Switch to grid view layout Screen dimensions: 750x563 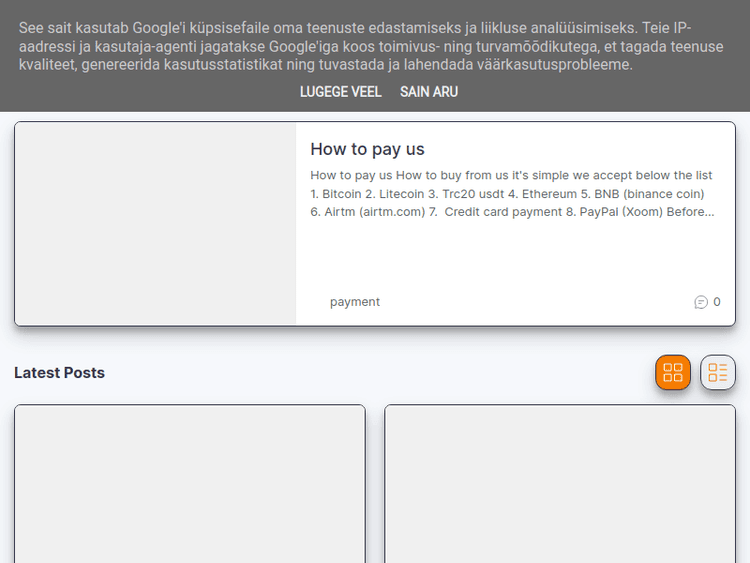pos(673,373)
